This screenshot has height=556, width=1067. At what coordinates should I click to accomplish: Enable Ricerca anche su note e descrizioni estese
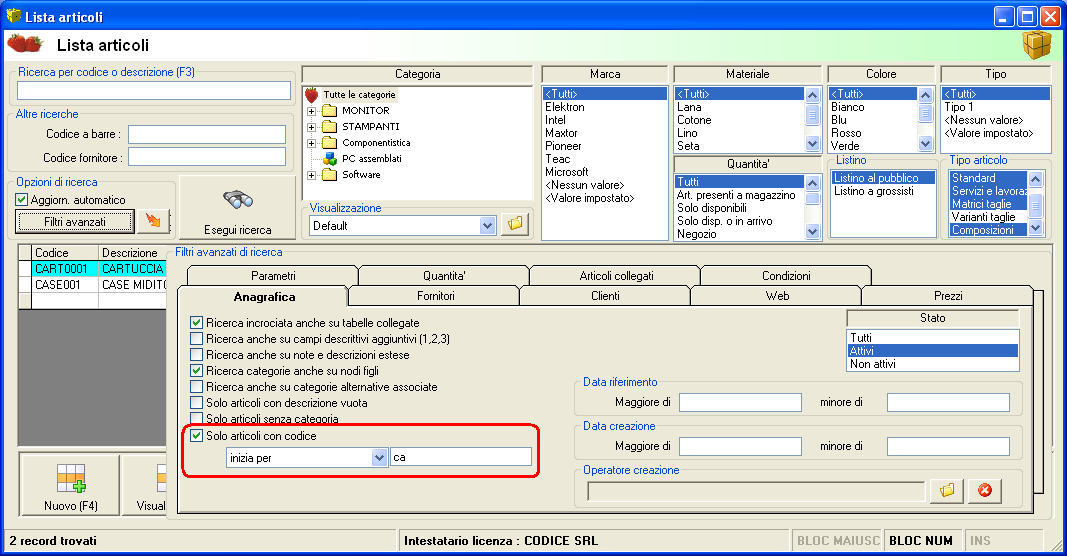click(197, 355)
